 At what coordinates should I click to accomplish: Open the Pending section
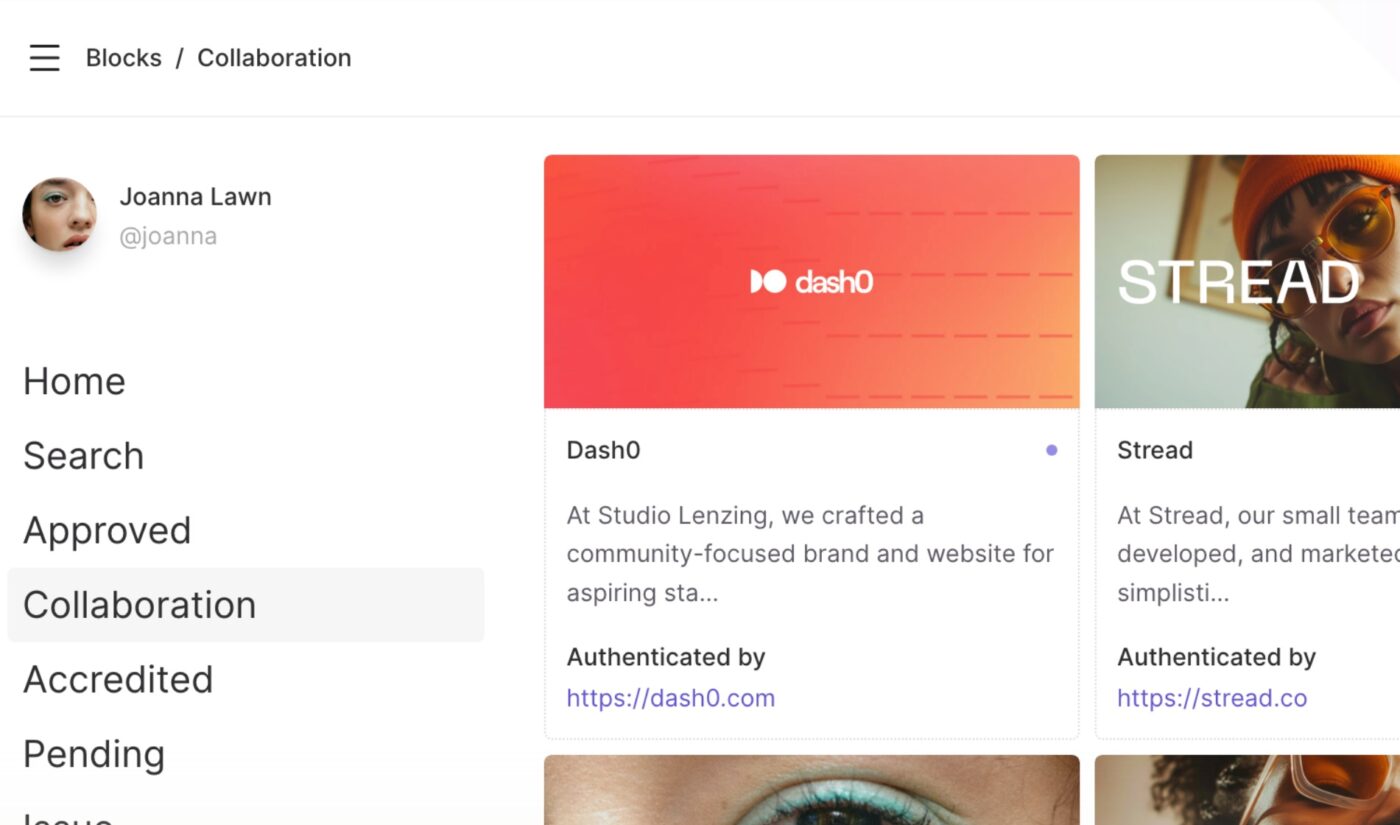pos(94,754)
